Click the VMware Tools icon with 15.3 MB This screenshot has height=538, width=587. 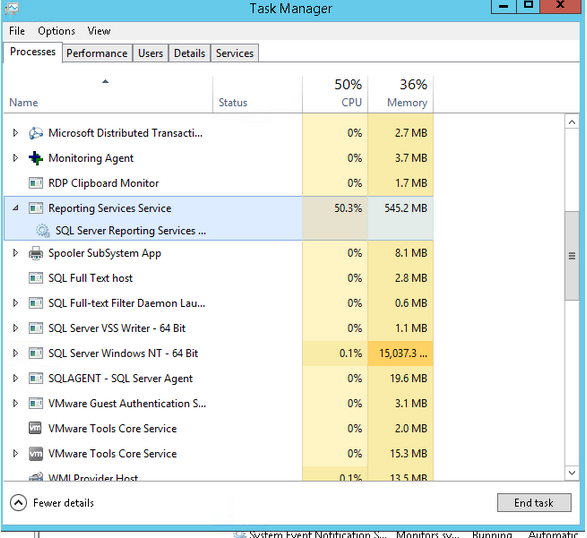tap(36, 454)
